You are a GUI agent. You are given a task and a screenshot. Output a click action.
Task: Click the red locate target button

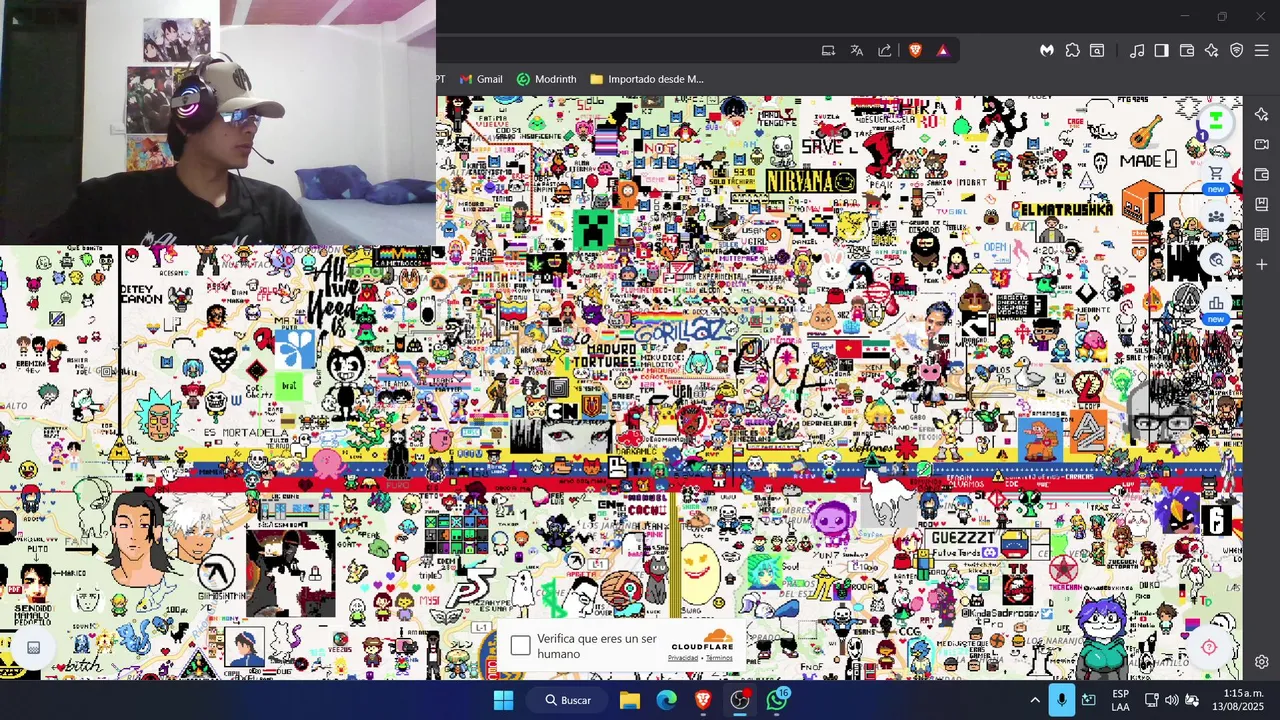coord(1209,647)
